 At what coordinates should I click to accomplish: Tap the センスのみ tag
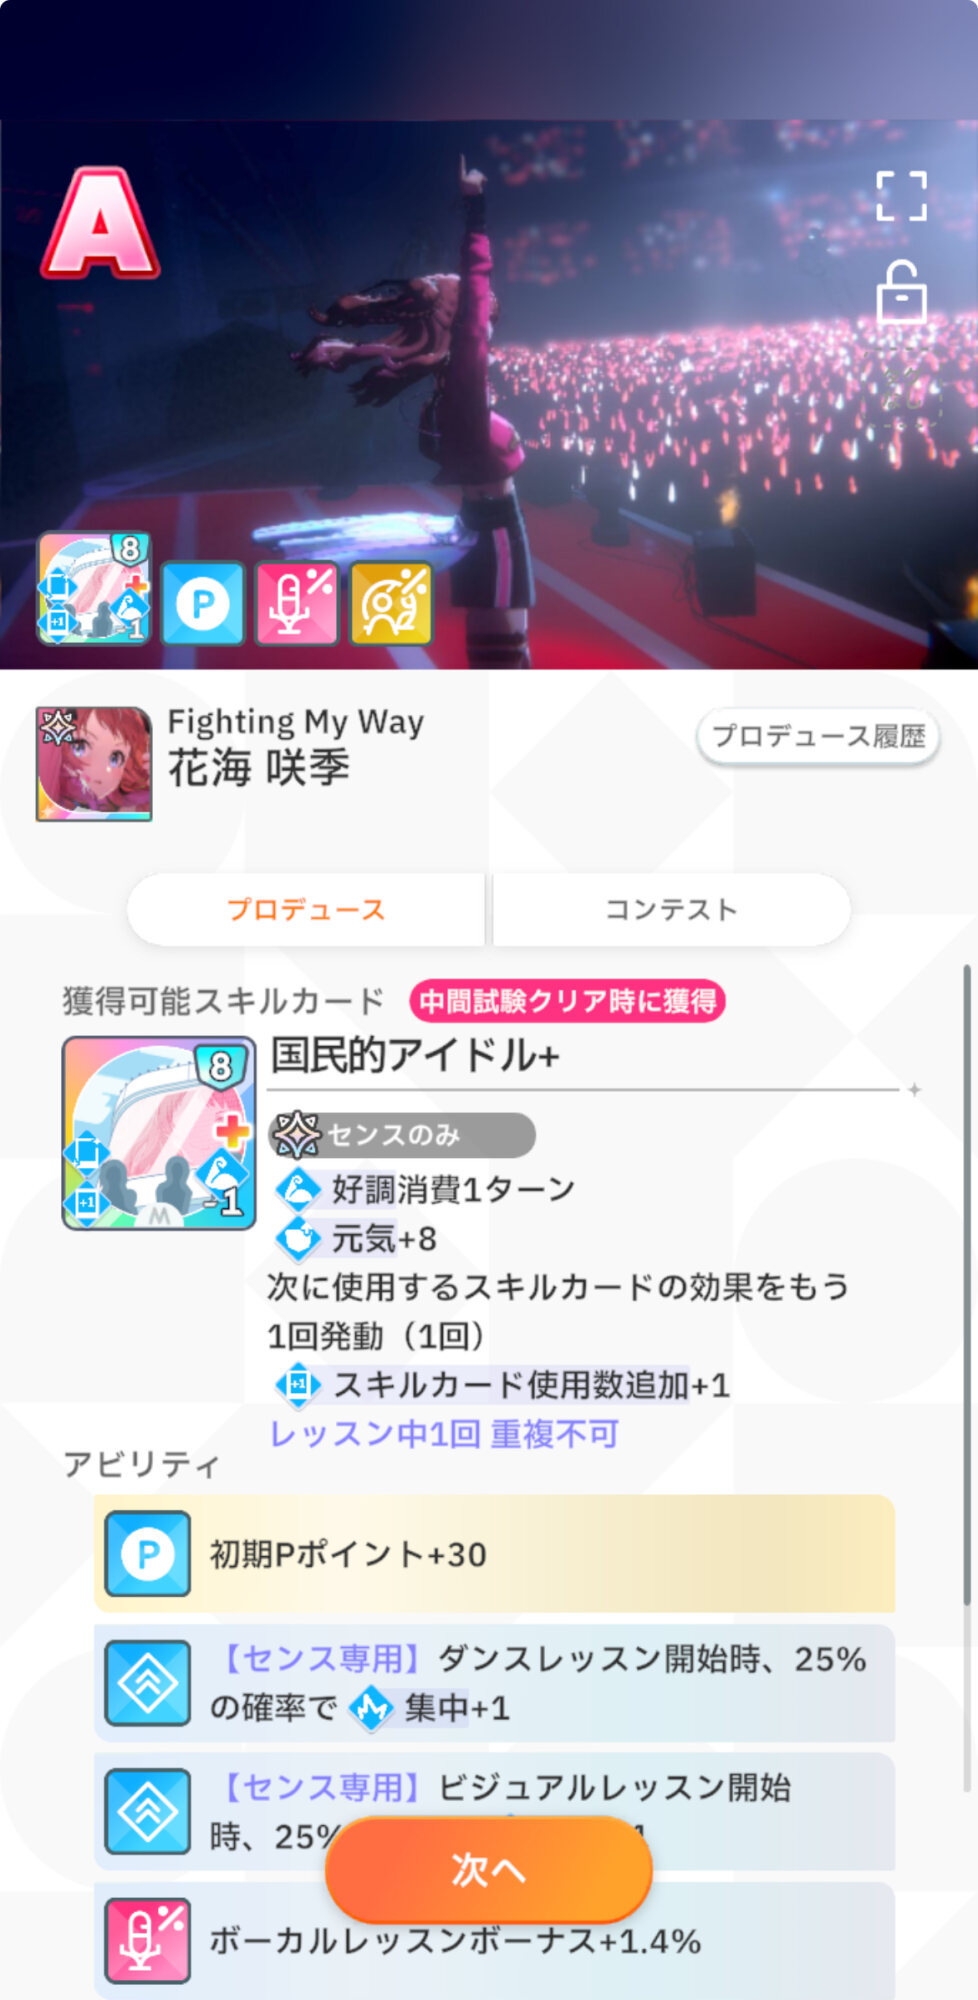click(402, 1135)
